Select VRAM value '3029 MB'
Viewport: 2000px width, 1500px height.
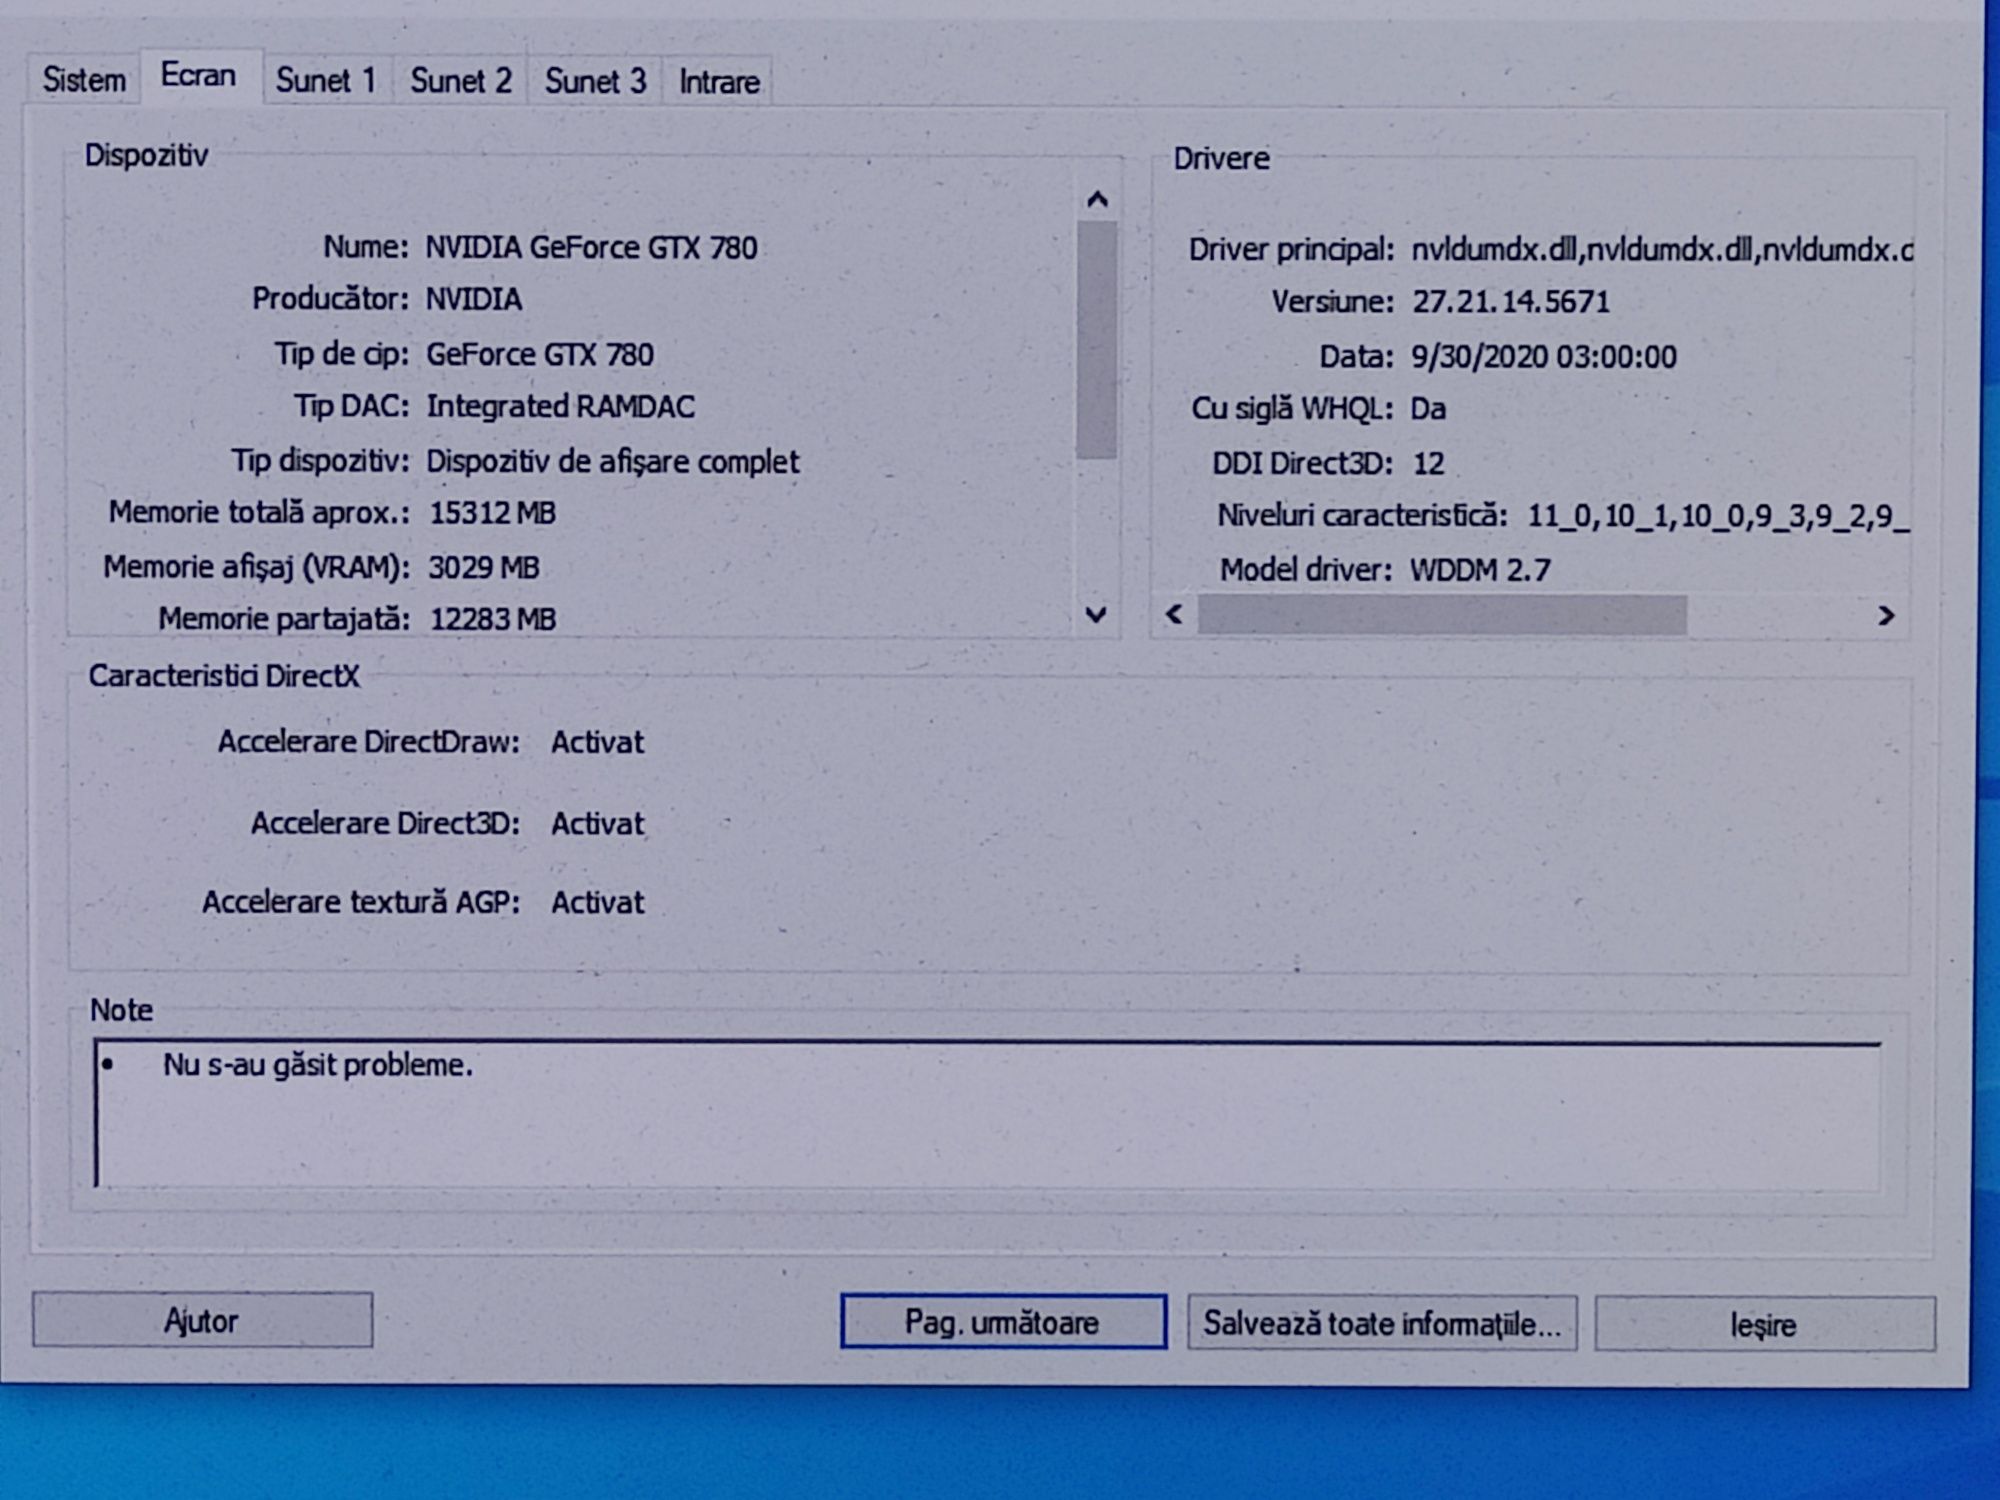(x=484, y=567)
